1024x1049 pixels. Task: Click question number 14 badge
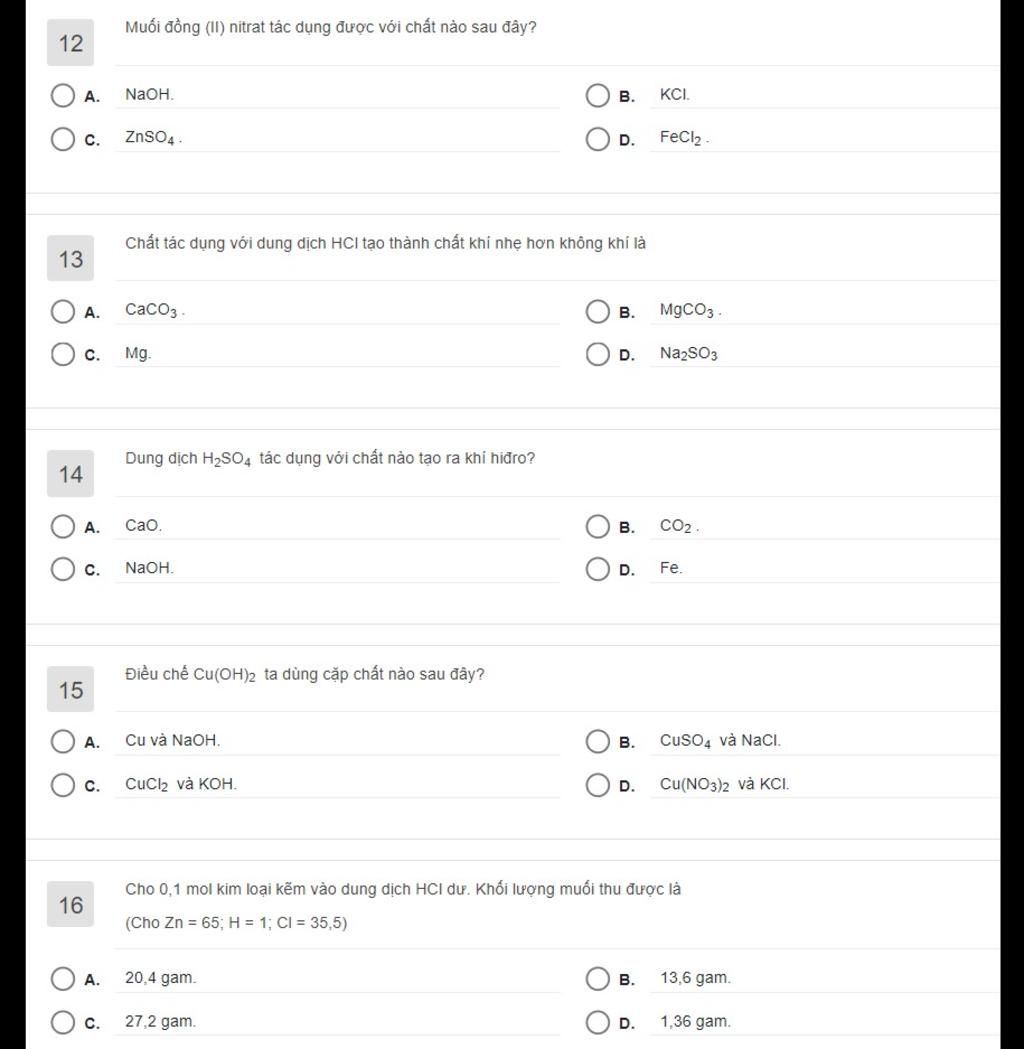70,474
